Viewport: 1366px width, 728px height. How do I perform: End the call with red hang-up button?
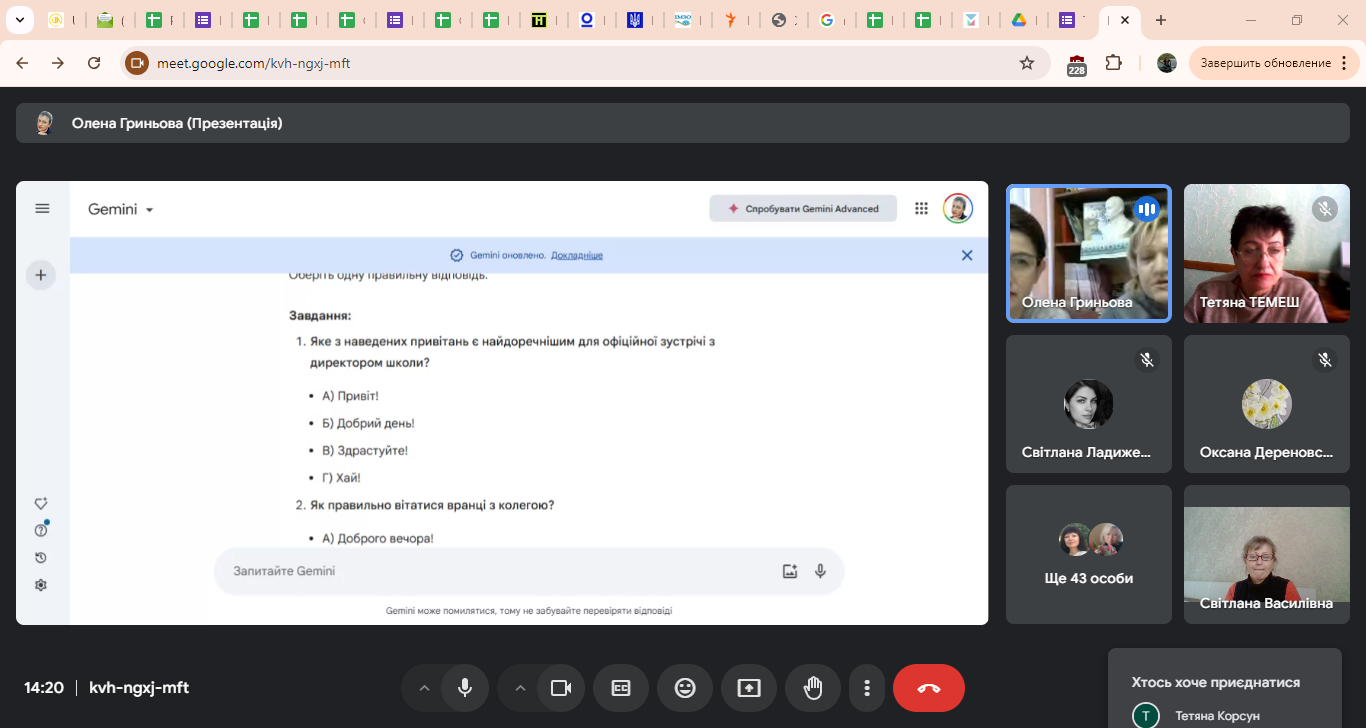928,688
